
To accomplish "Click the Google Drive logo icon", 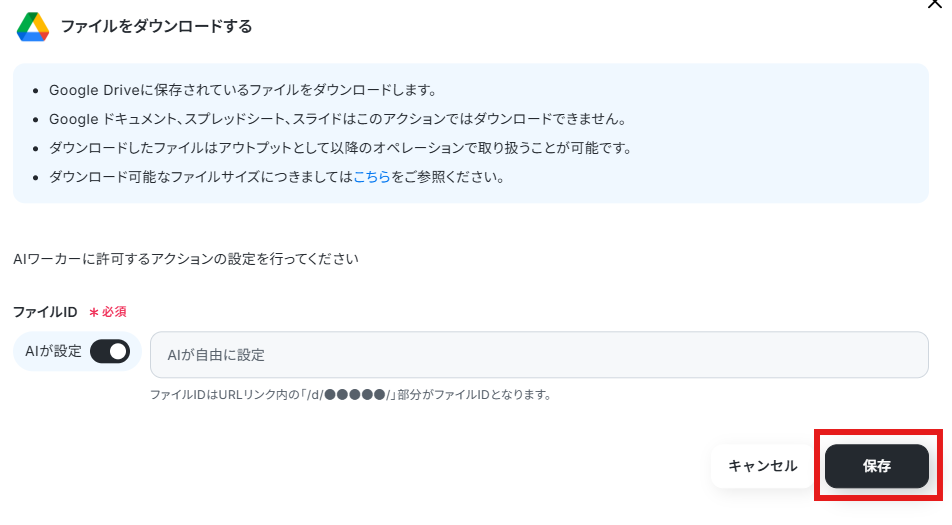I will (33, 26).
